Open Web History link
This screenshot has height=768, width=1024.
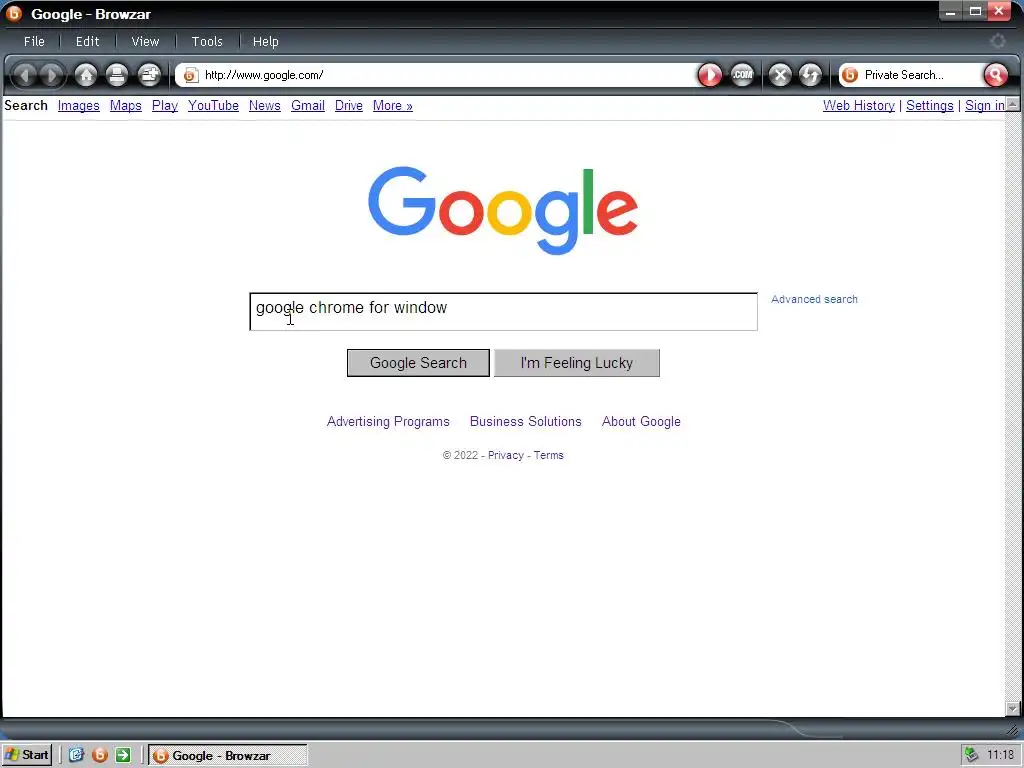(x=858, y=106)
